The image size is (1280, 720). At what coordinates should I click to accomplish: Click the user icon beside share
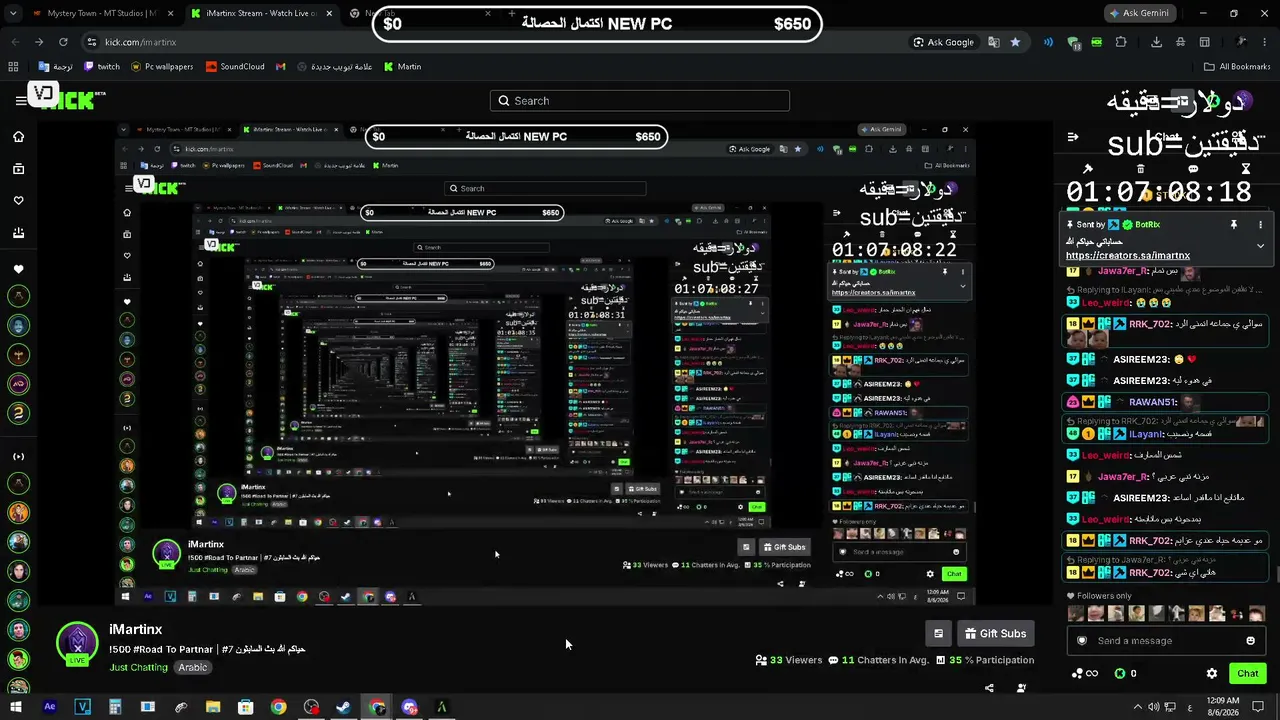1021,688
